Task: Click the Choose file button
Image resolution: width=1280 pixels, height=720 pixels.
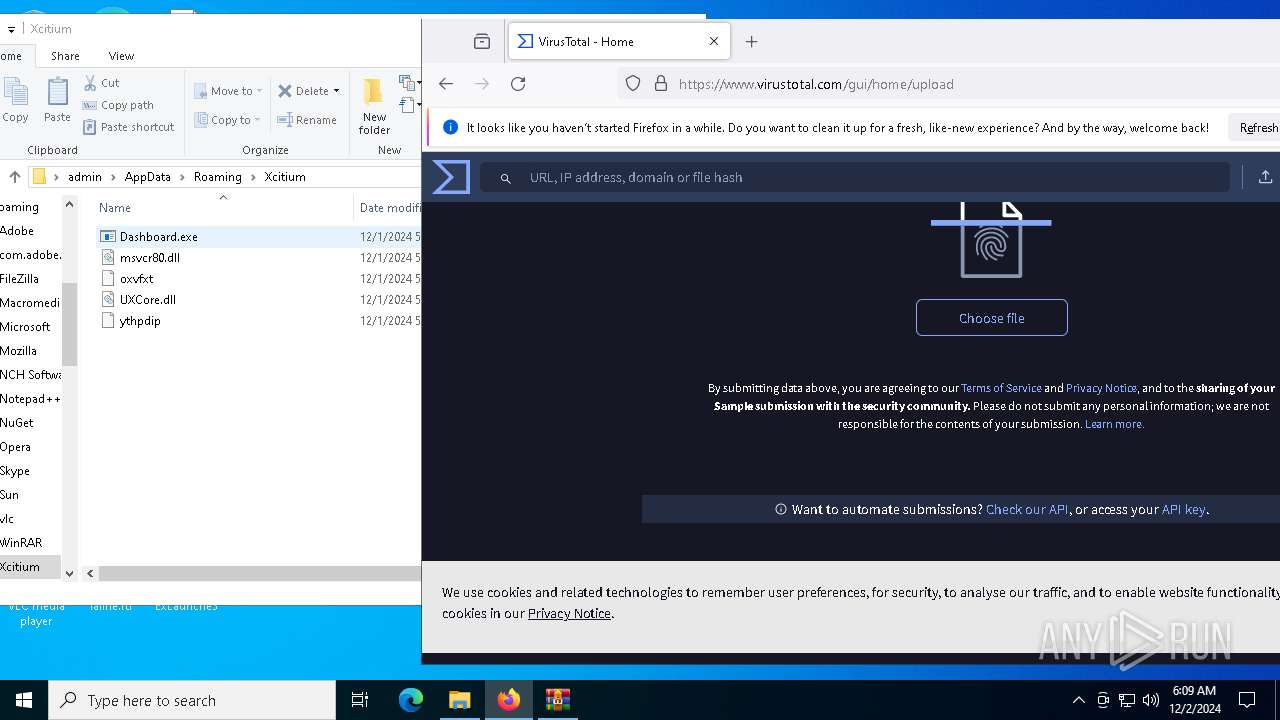Action: 991,318
